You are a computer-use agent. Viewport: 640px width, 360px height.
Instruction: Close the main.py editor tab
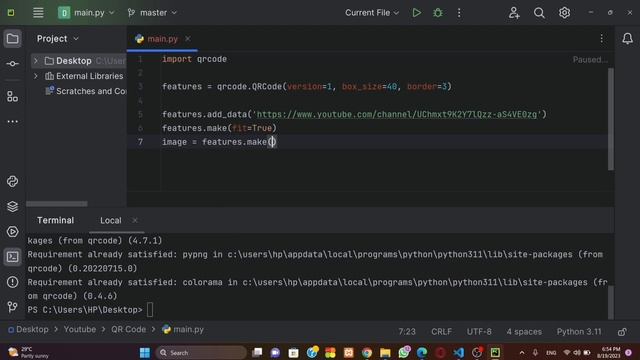pyautogui.click(x=188, y=39)
